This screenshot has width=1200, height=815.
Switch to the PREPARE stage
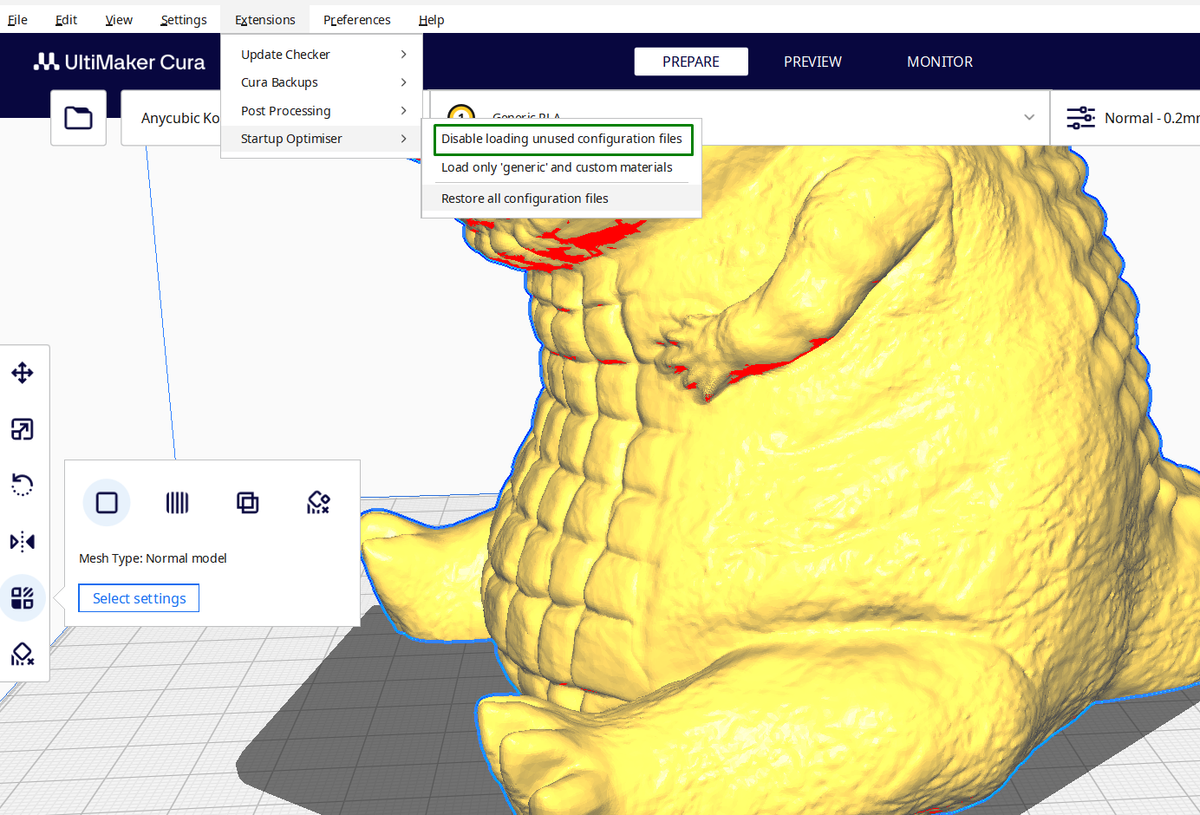point(691,62)
